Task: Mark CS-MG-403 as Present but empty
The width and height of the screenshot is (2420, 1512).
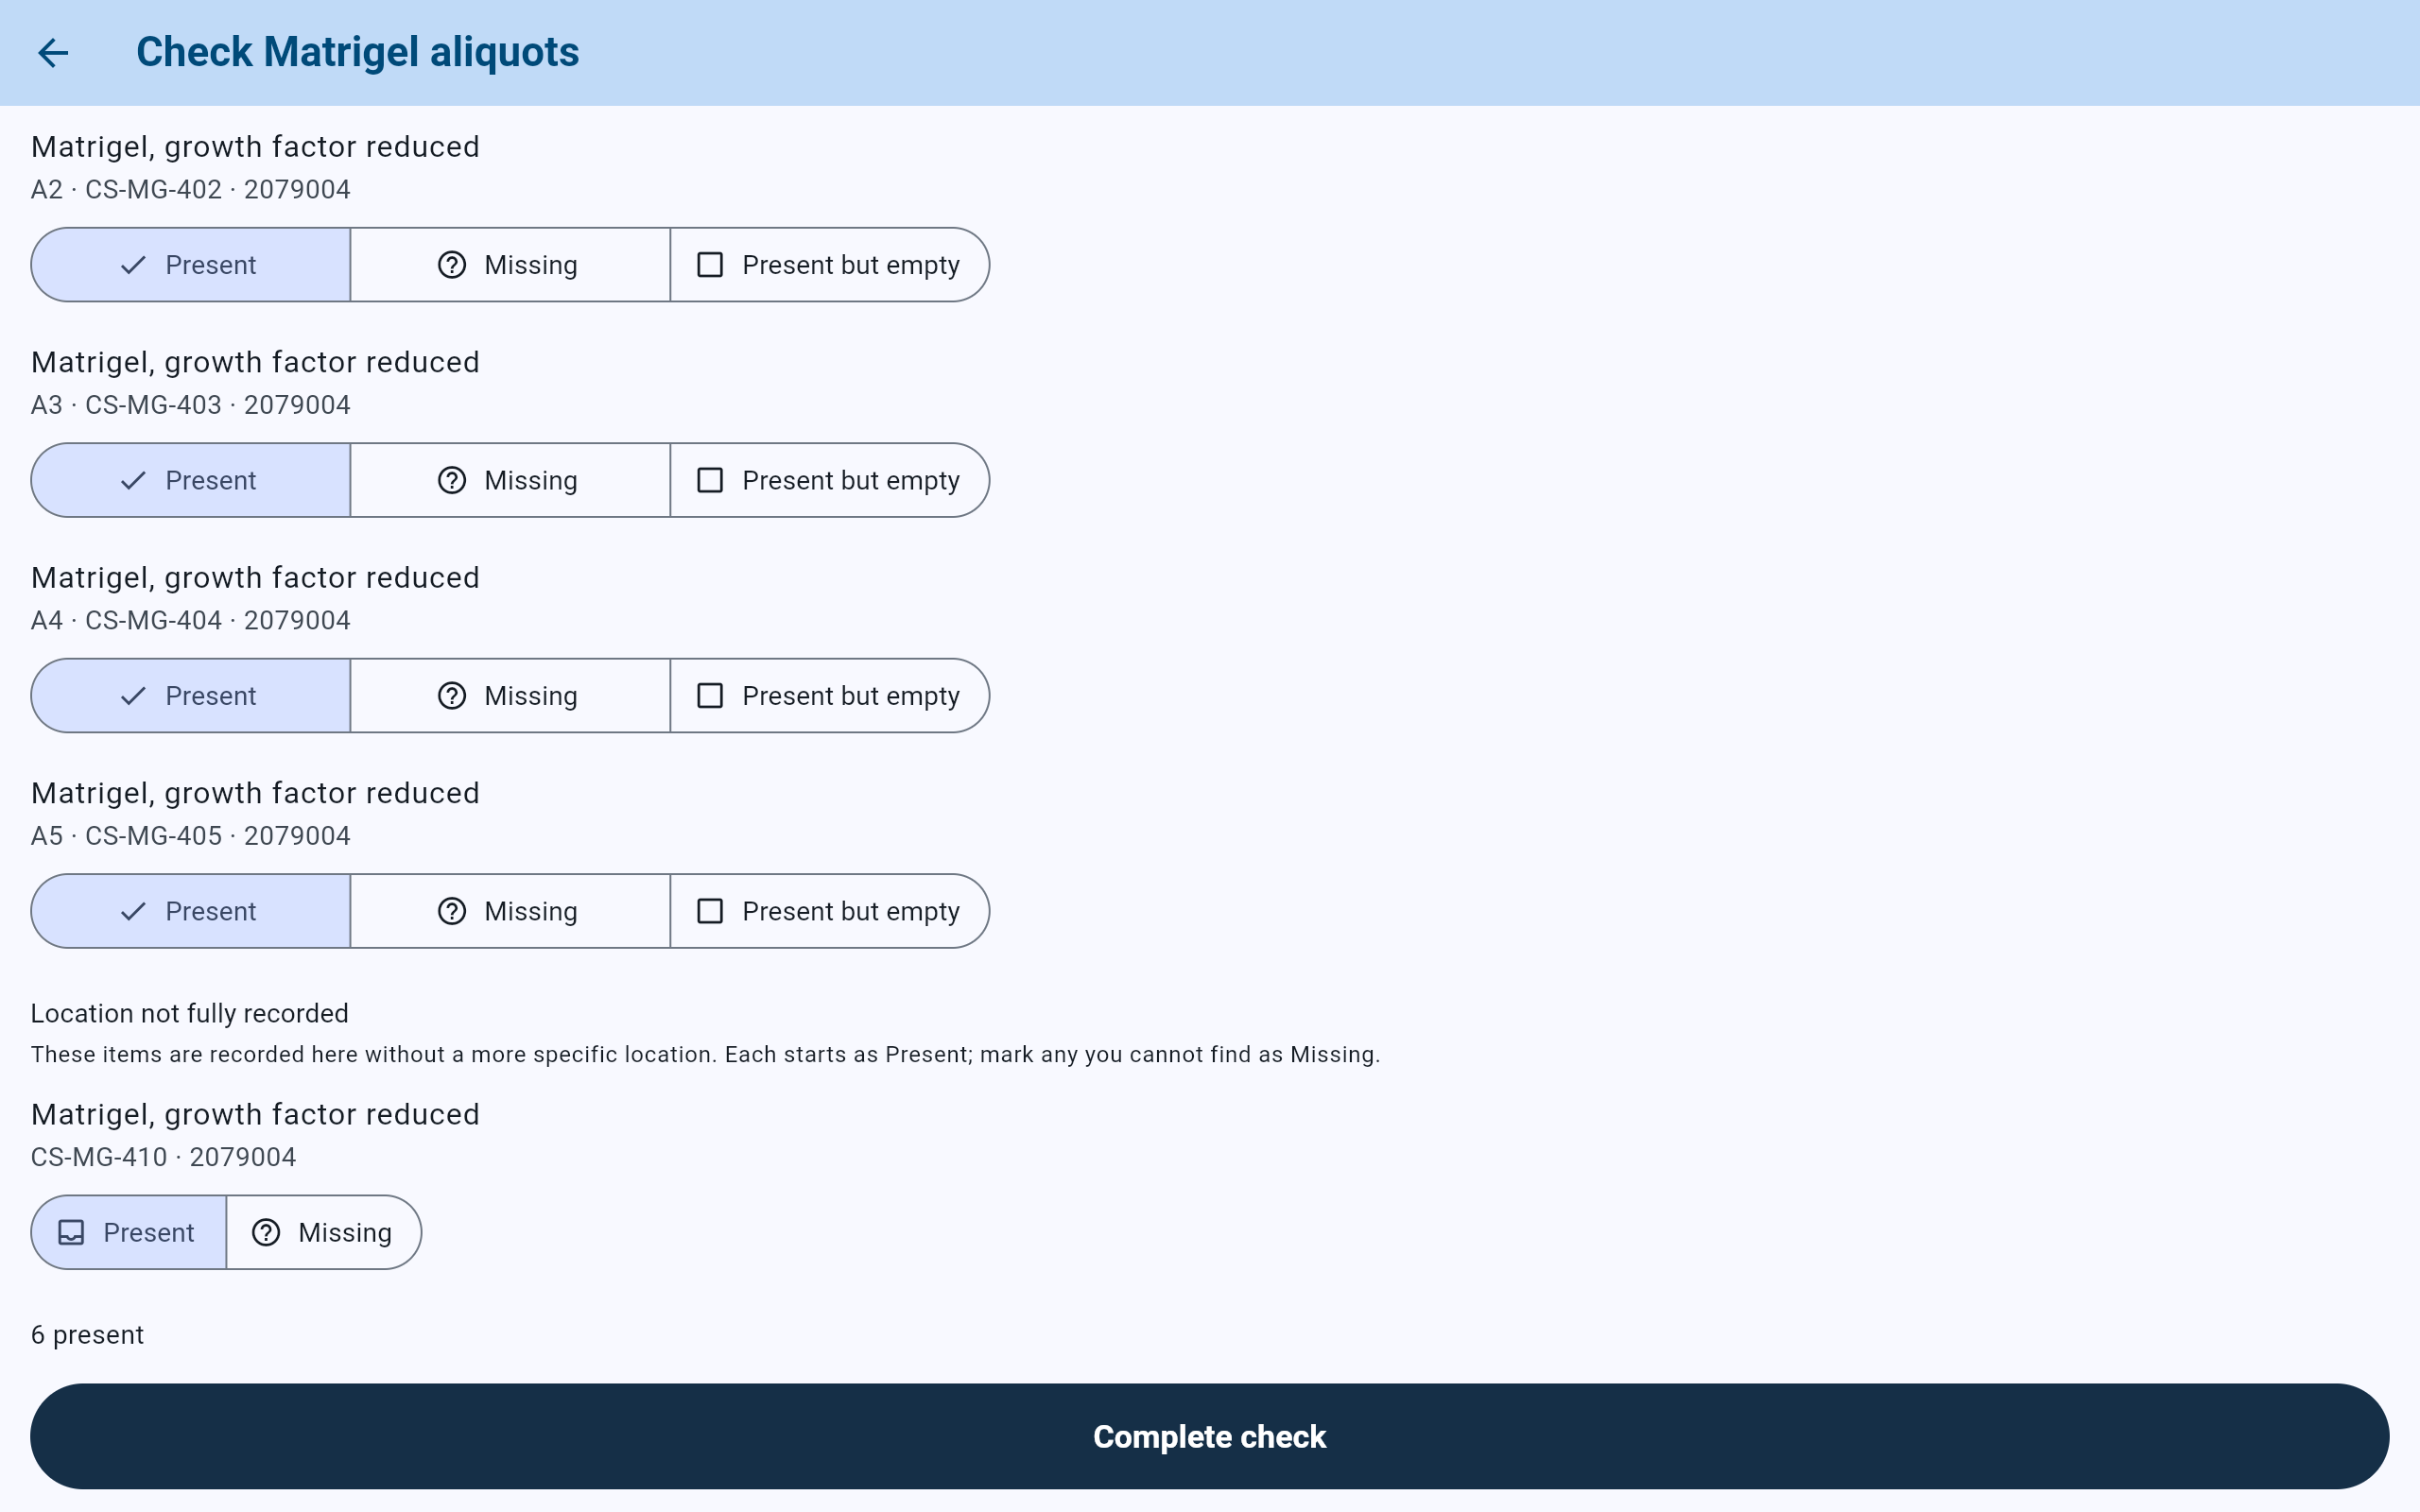Action: coord(830,480)
